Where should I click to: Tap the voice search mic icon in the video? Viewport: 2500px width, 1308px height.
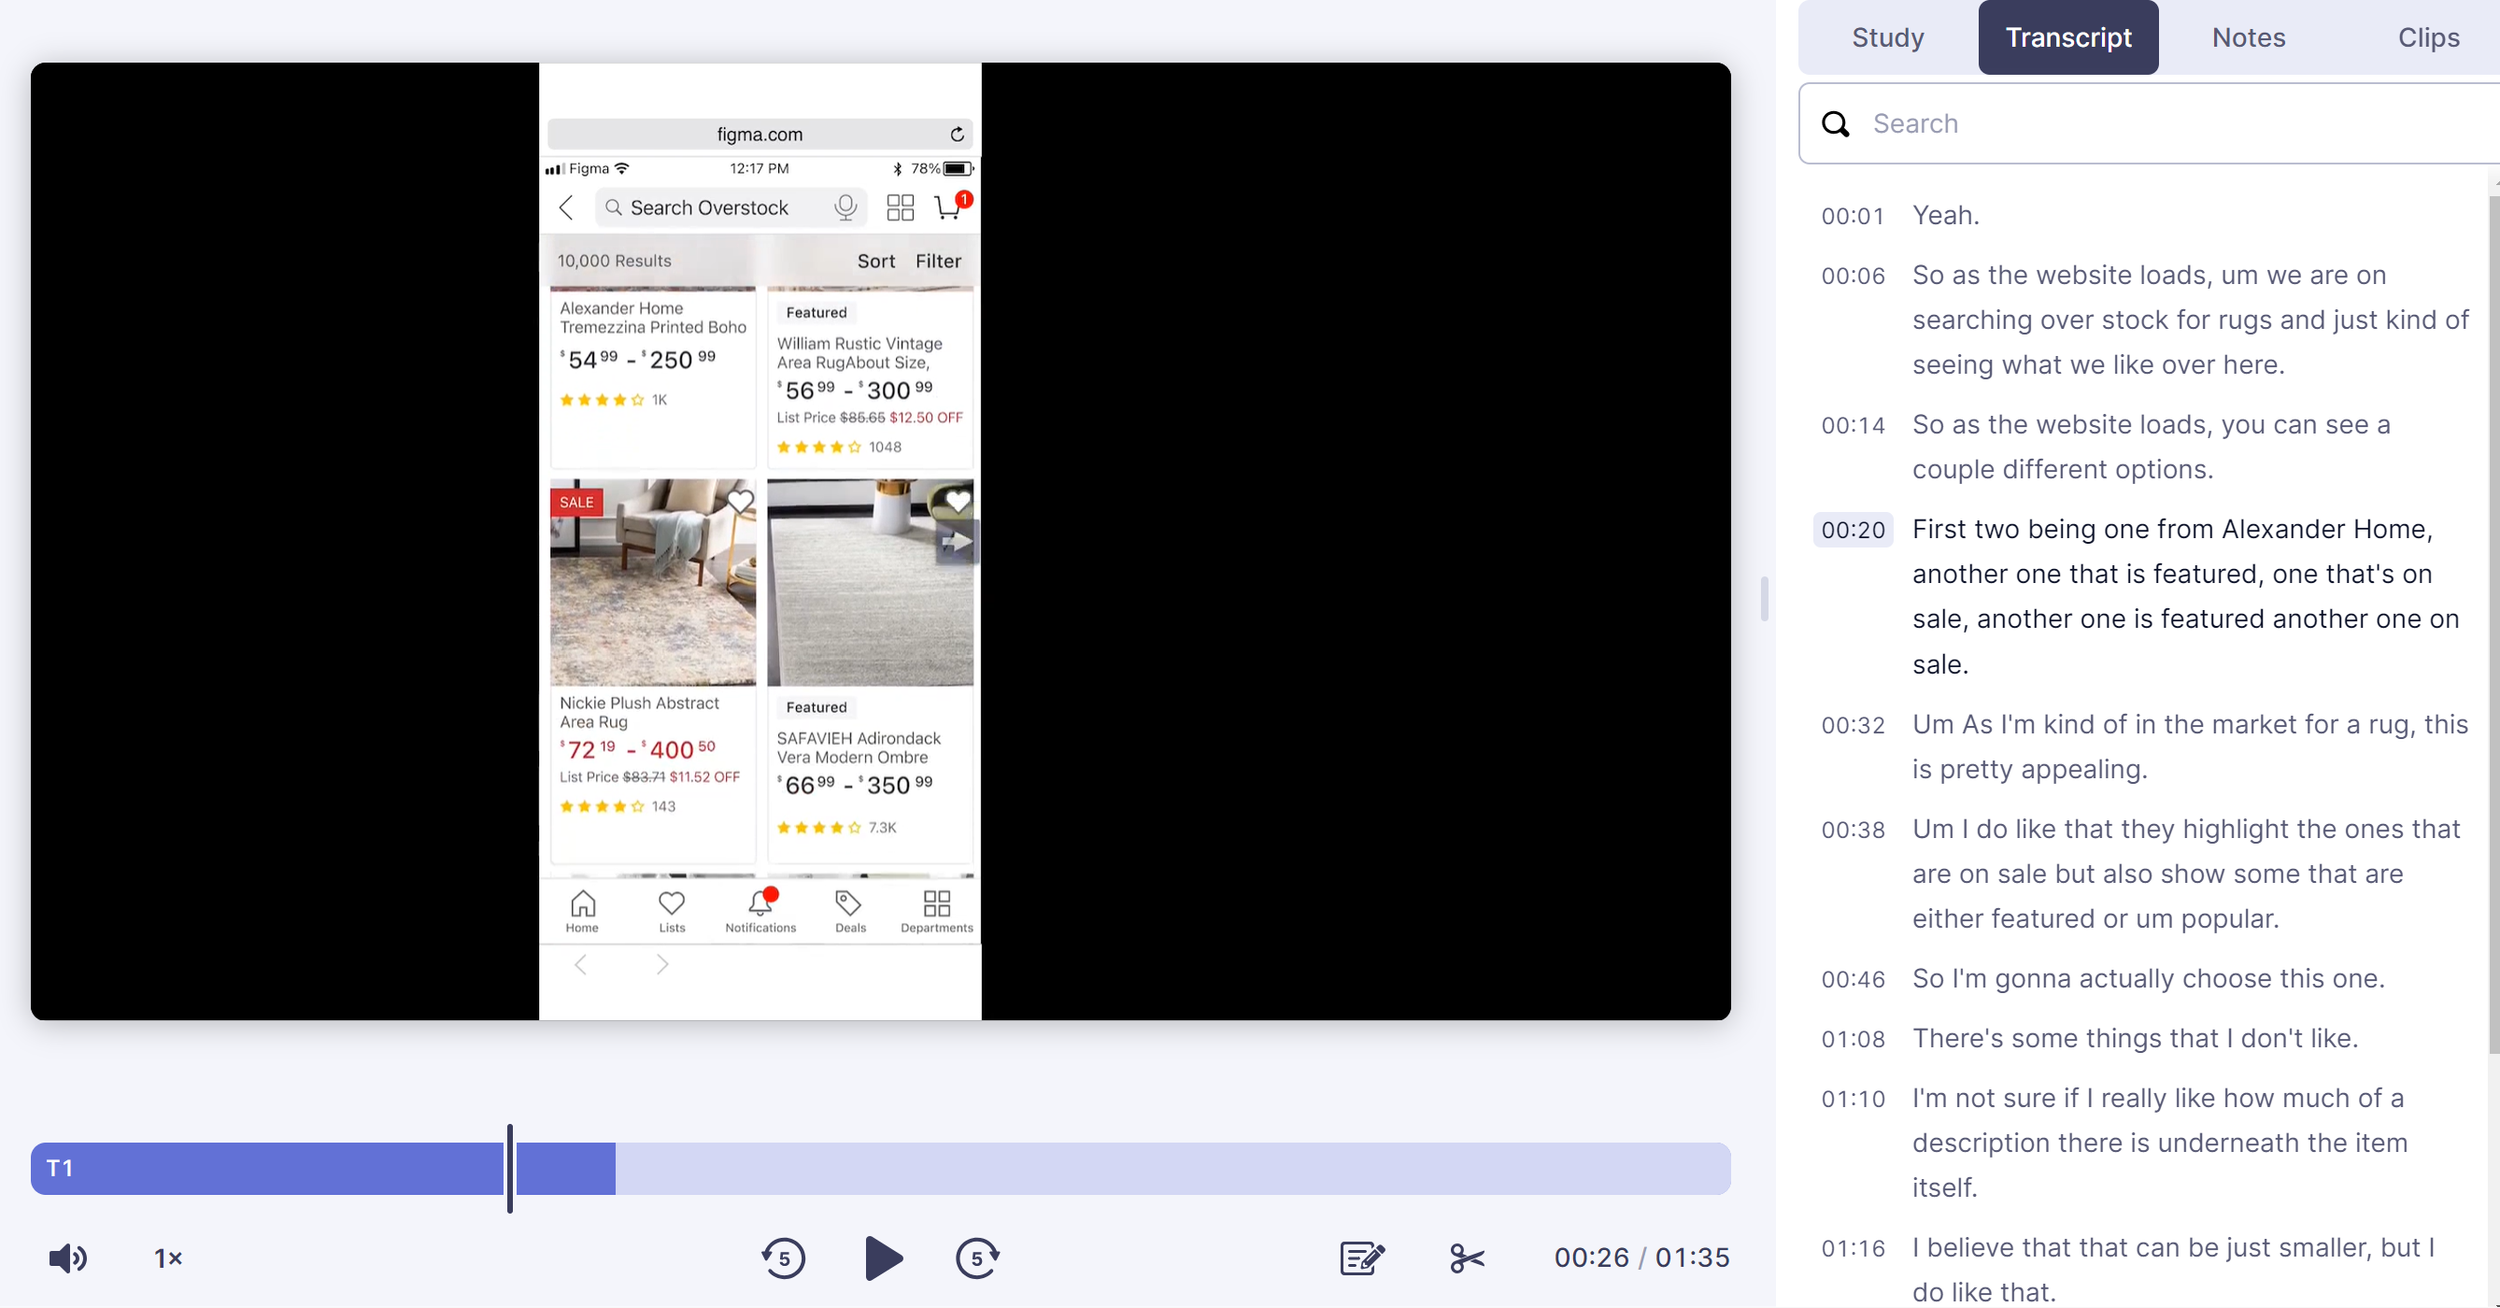846,207
